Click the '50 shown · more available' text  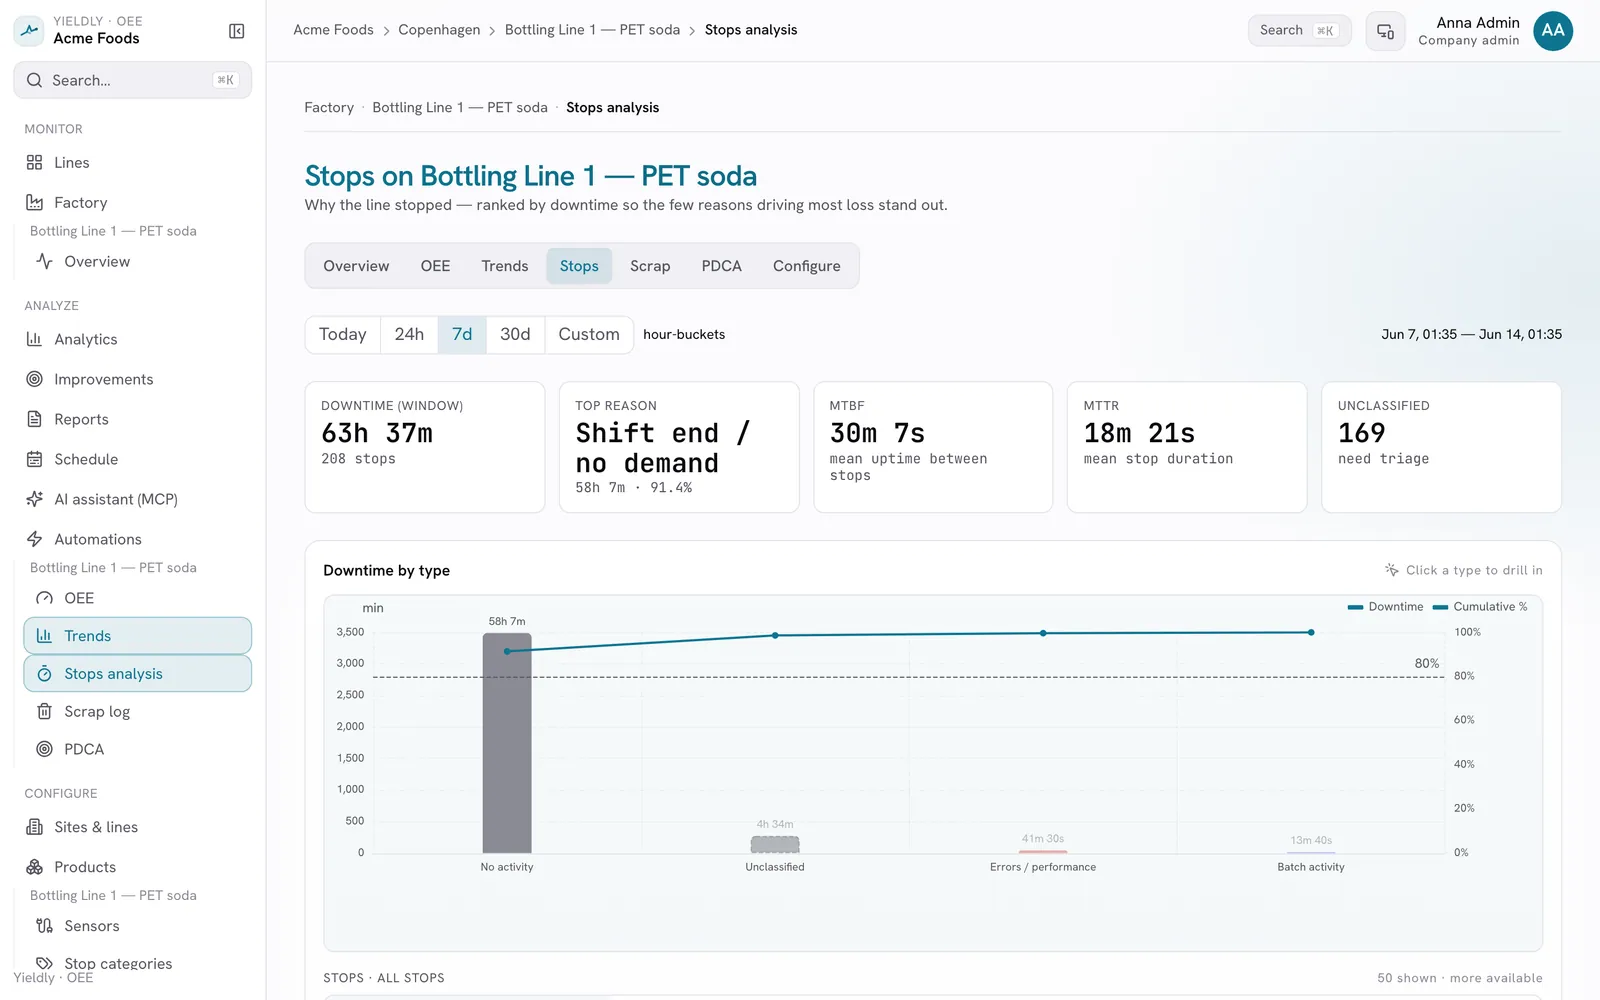tap(1460, 978)
